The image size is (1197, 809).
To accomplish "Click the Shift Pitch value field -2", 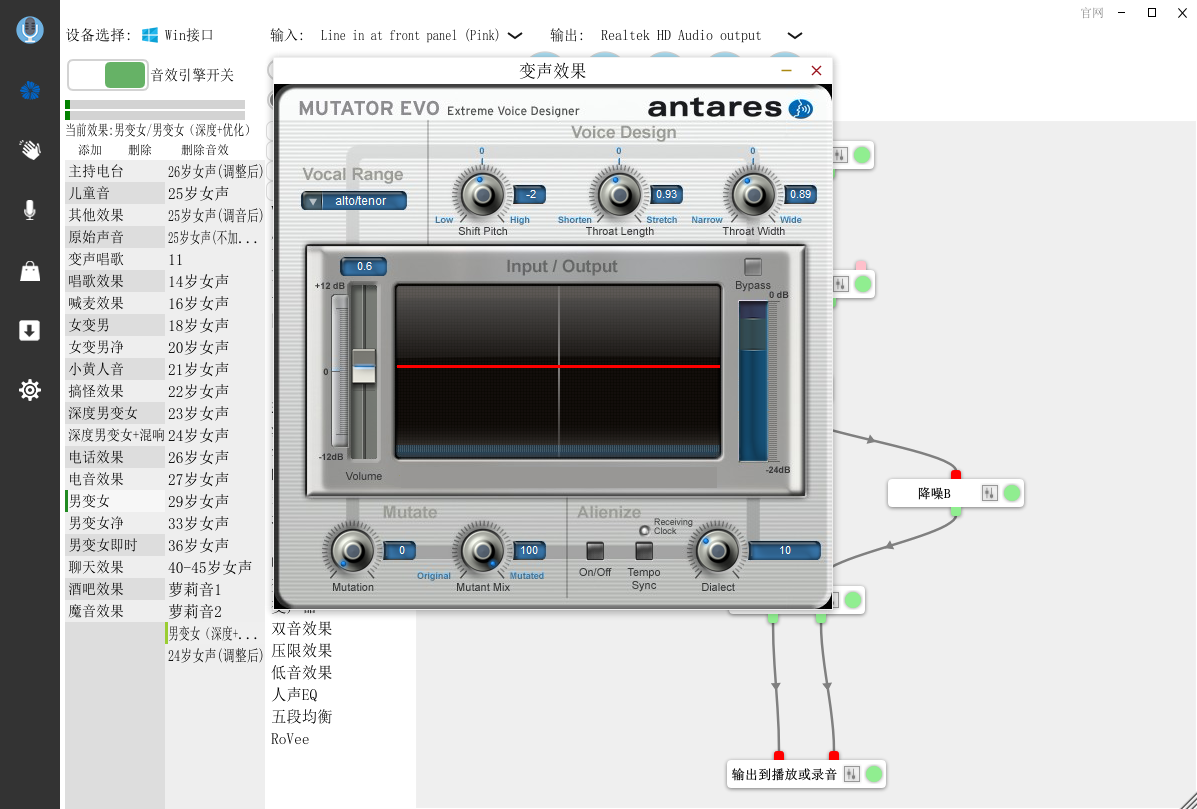I will click(x=530, y=195).
